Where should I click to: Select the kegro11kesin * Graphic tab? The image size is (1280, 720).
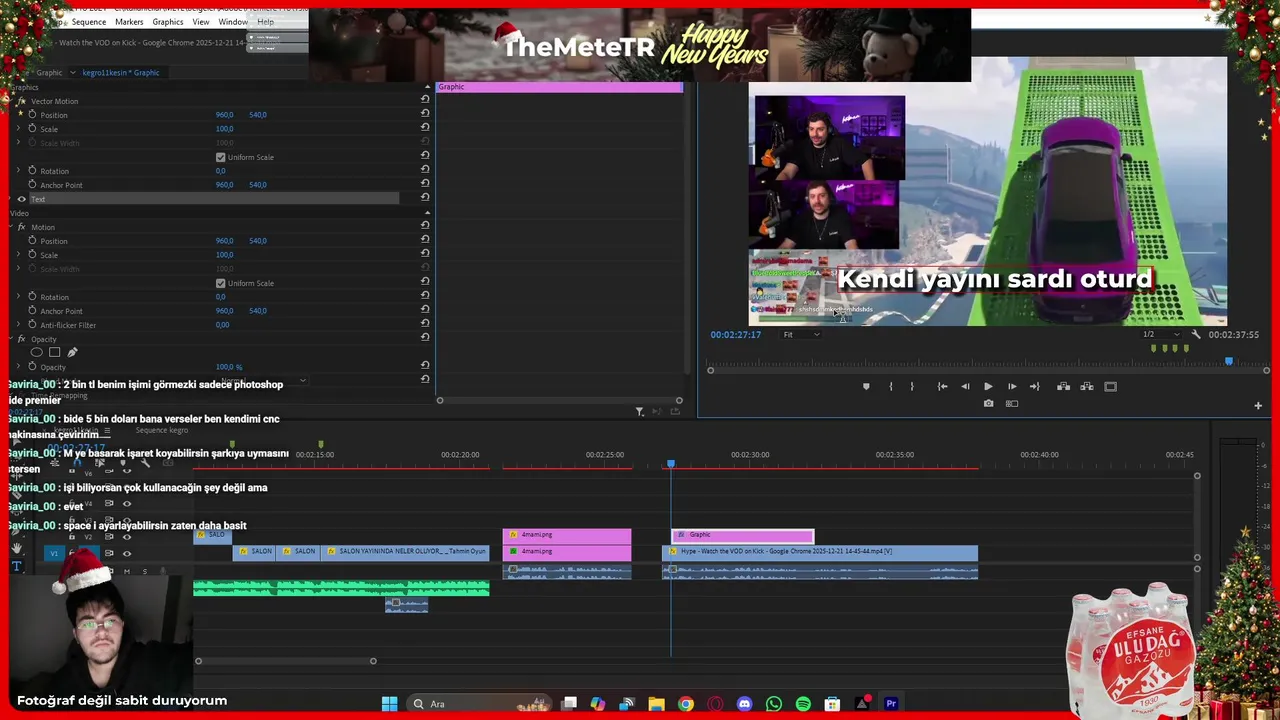pyautogui.click(x=121, y=72)
